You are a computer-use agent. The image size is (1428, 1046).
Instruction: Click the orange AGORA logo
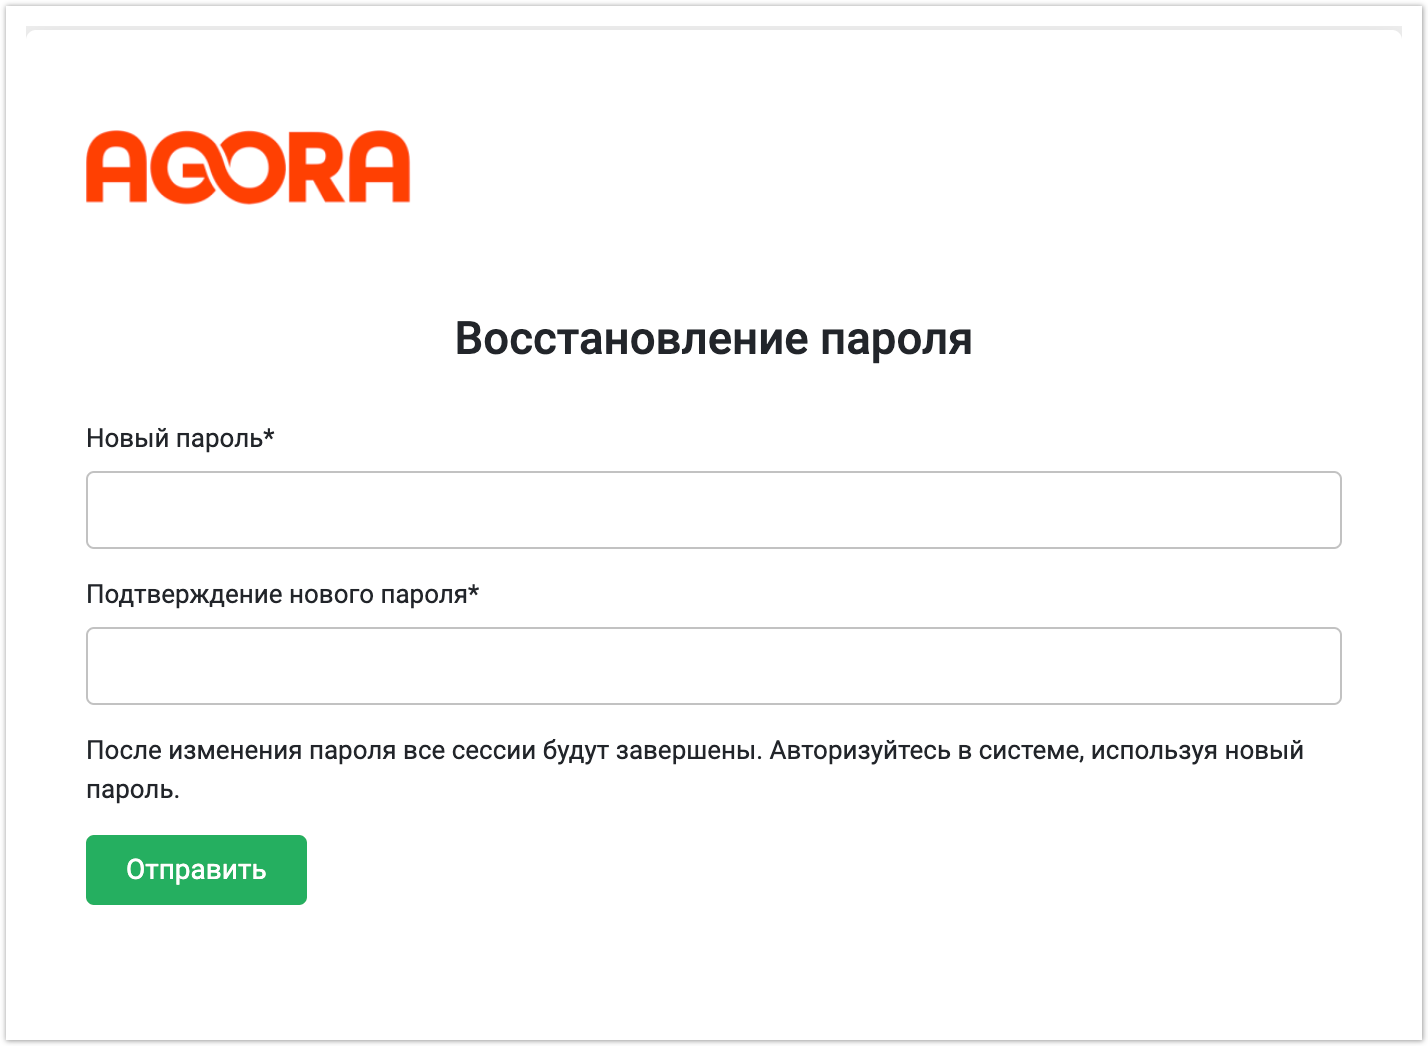pyautogui.click(x=248, y=167)
